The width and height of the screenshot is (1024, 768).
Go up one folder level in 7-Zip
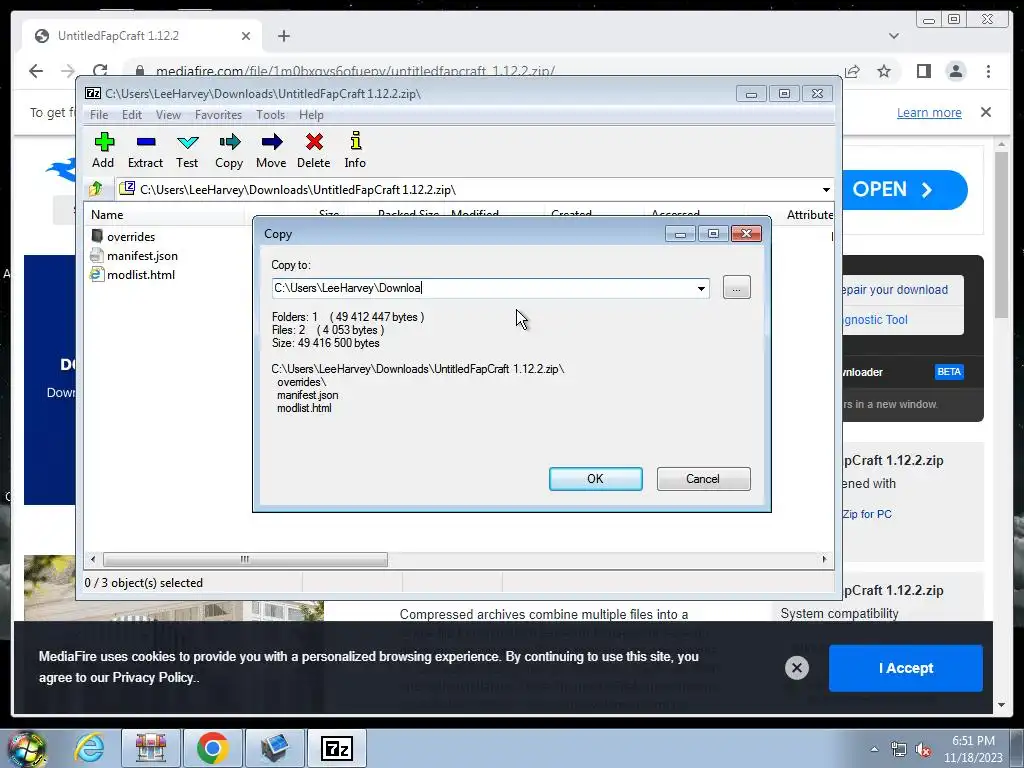click(x=96, y=189)
